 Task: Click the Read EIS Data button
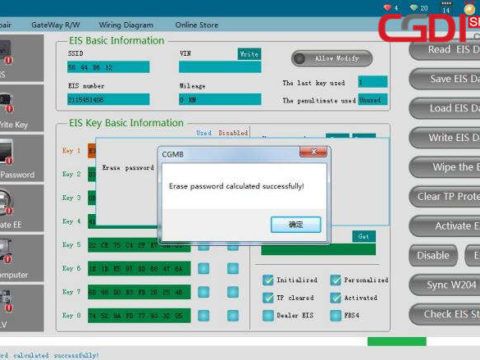pos(445,50)
